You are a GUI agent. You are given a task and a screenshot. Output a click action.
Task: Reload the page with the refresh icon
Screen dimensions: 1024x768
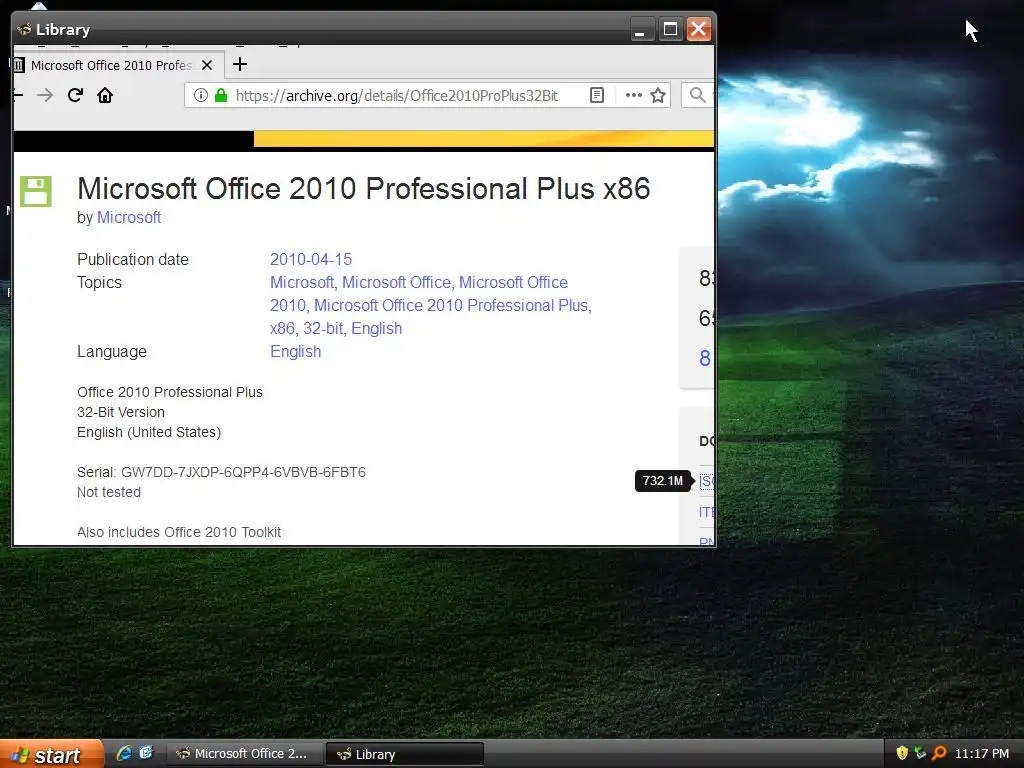point(75,95)
